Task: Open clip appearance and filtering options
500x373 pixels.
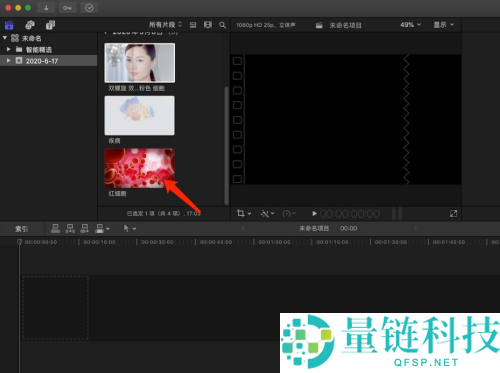Action: point(208,25)
